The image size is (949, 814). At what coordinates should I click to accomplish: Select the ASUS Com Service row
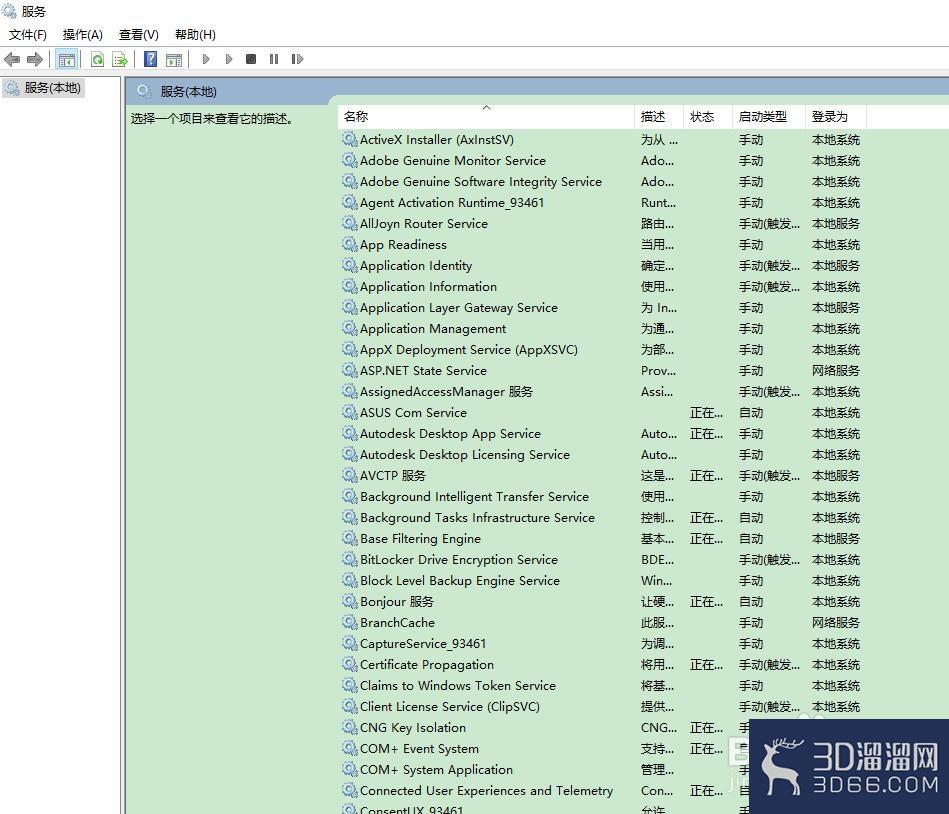413,413
